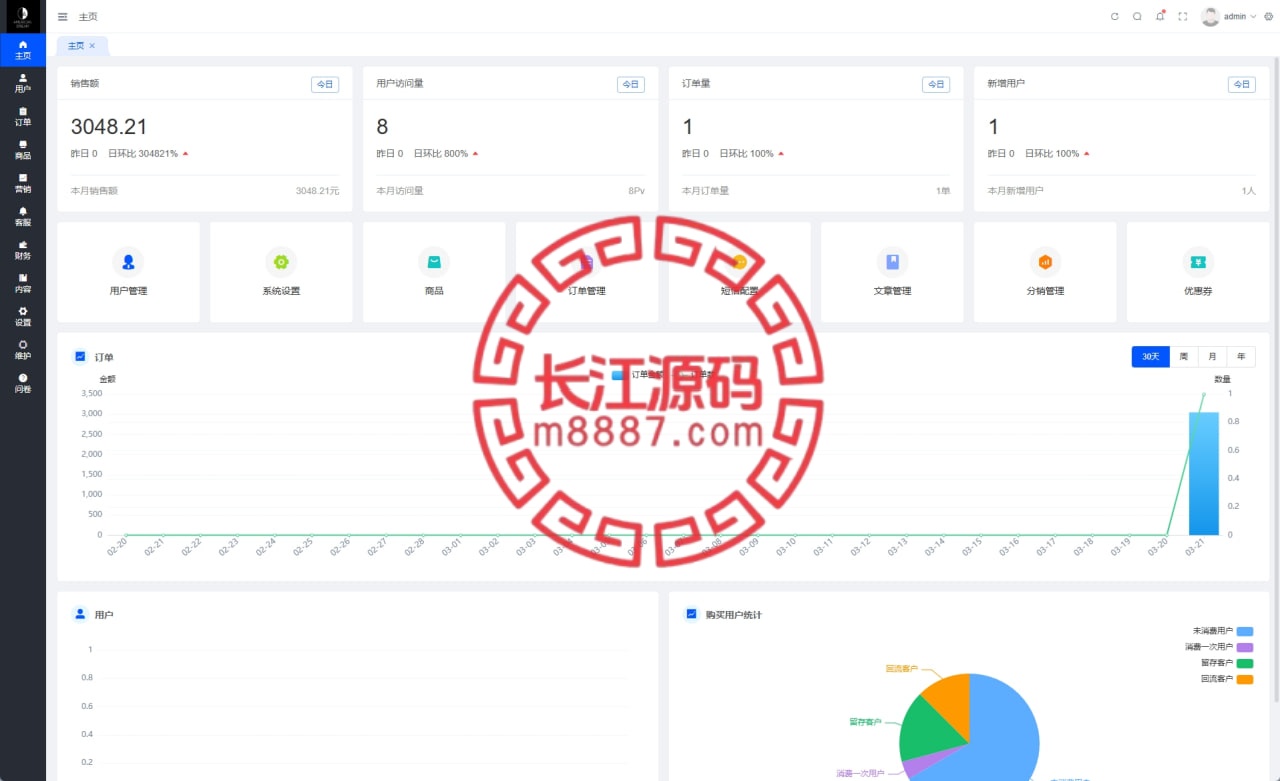The image size is (1280, 781).
Task: Click the blue 03-21 bar in the order chart
Action: [x=1203, y=474]
